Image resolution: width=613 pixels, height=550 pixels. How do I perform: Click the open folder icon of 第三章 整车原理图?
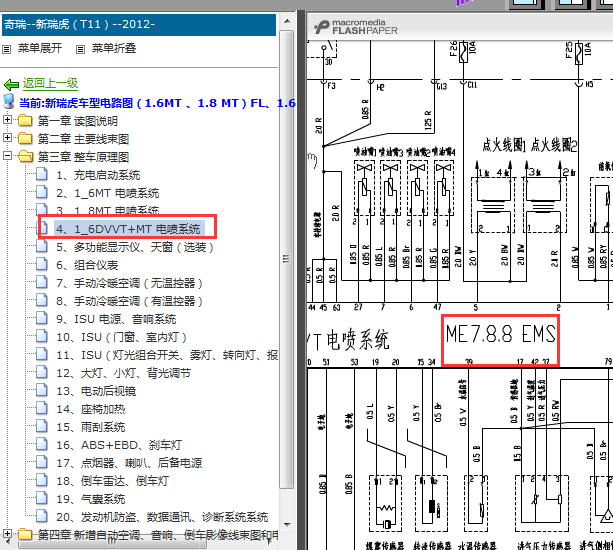click(26, 156)
